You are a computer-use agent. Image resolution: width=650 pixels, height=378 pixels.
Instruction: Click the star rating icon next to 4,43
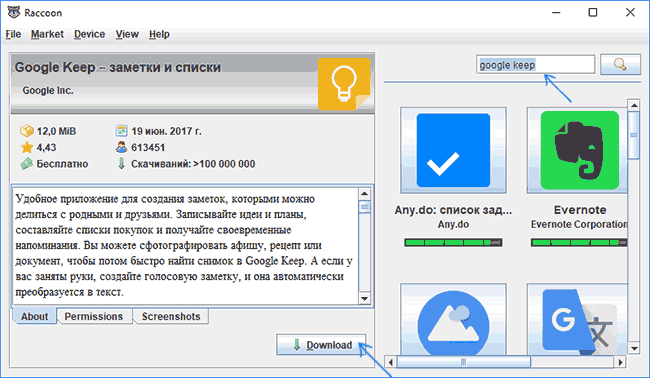point(27,148)
